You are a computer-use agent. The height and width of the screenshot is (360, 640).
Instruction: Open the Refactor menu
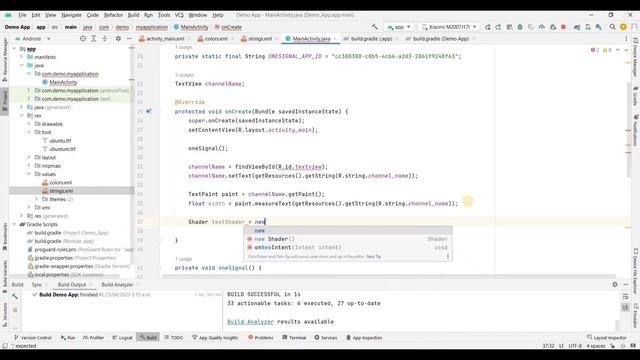113,15
